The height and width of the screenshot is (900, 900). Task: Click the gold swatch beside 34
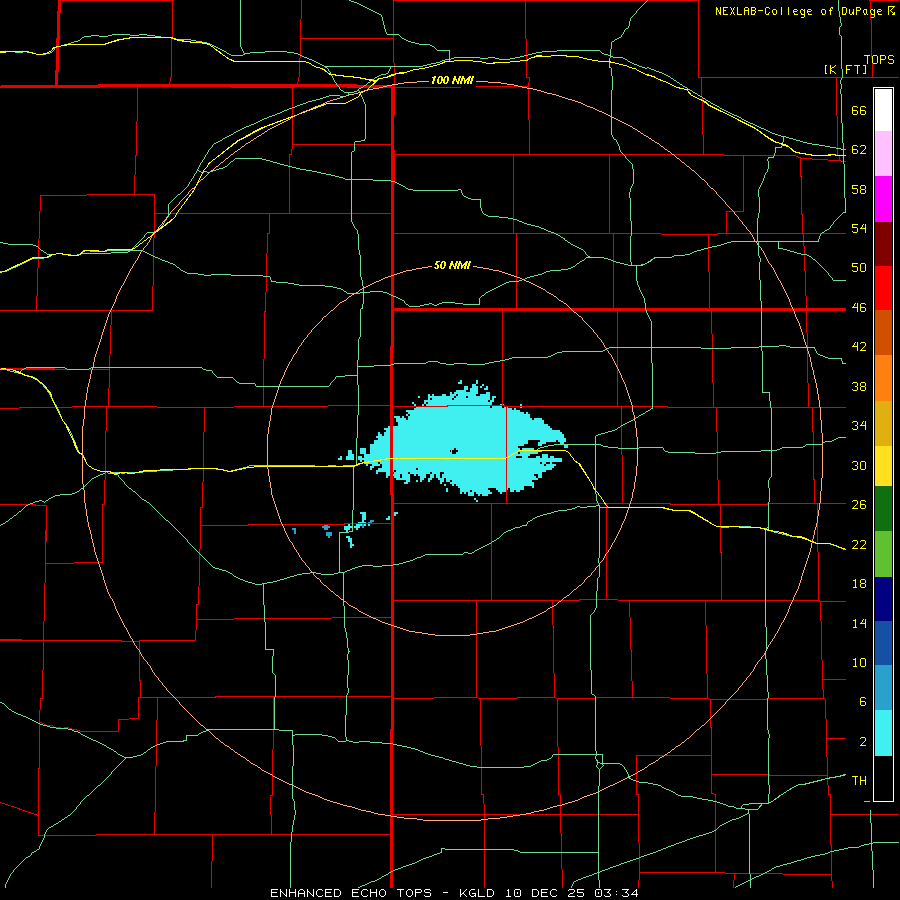click(883, 423)
